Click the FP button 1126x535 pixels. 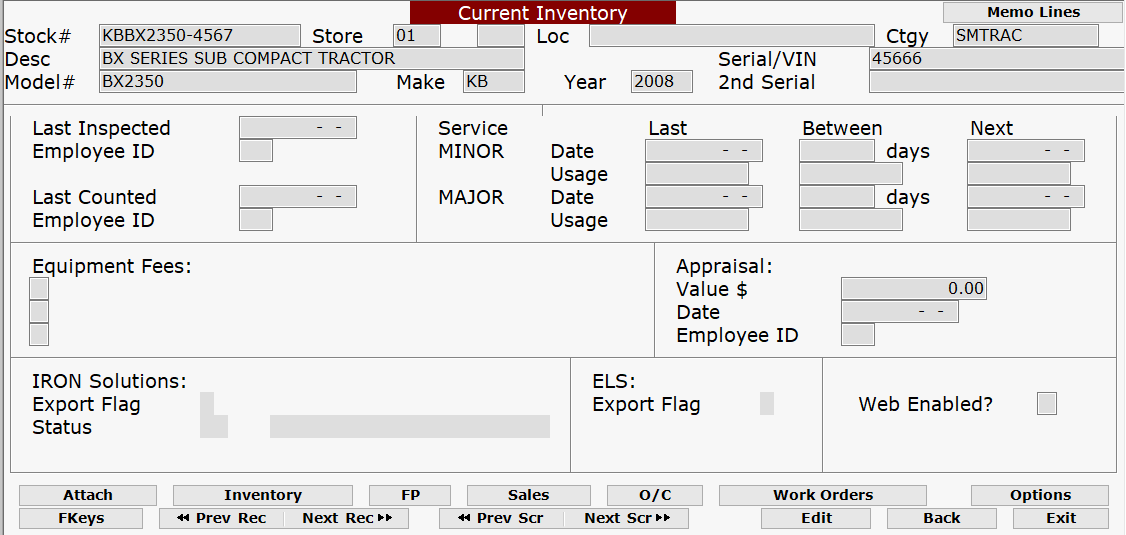[x=410, y=496]
